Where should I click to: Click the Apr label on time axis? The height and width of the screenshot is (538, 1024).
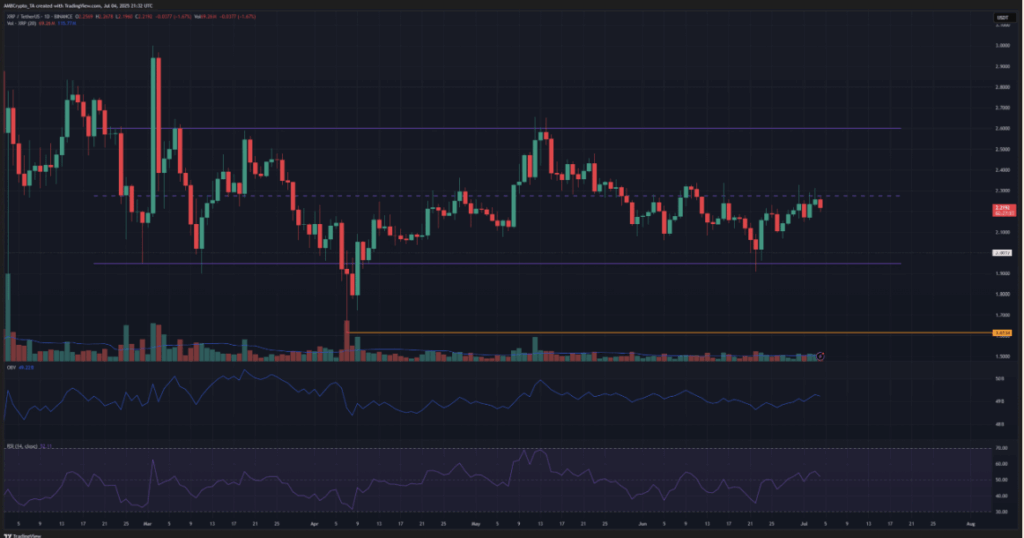tap(315, 524)
